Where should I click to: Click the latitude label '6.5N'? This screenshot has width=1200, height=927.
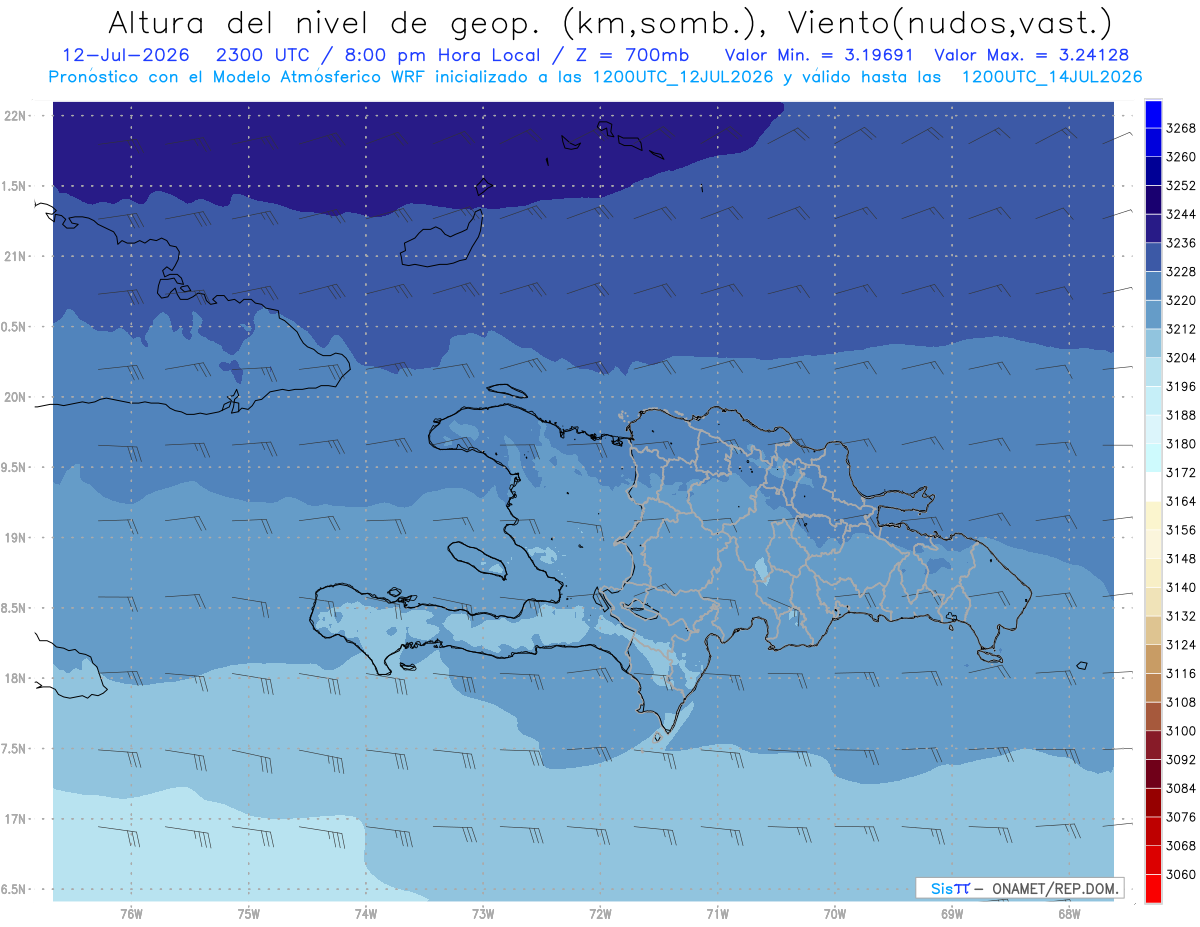coord(15,889)
